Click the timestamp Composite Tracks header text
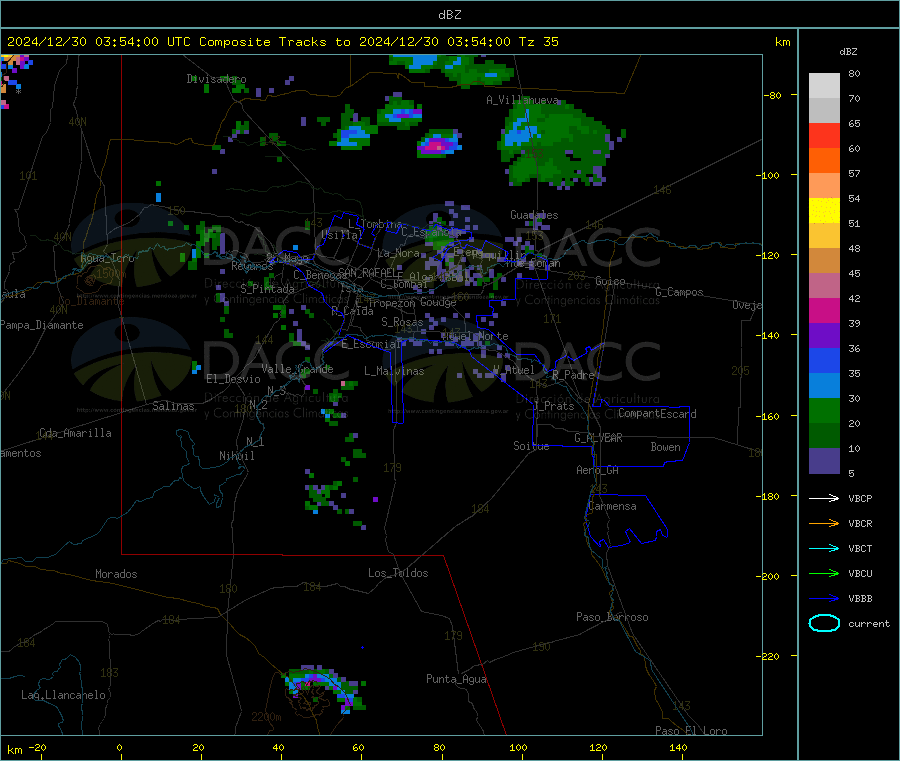900x761 pixels. coord(283,42)
